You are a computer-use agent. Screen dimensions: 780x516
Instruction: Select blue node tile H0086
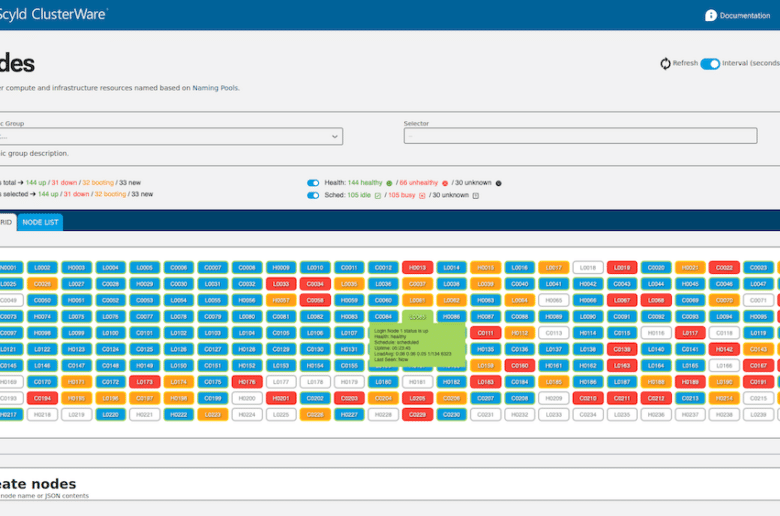(x=451, y=317)
